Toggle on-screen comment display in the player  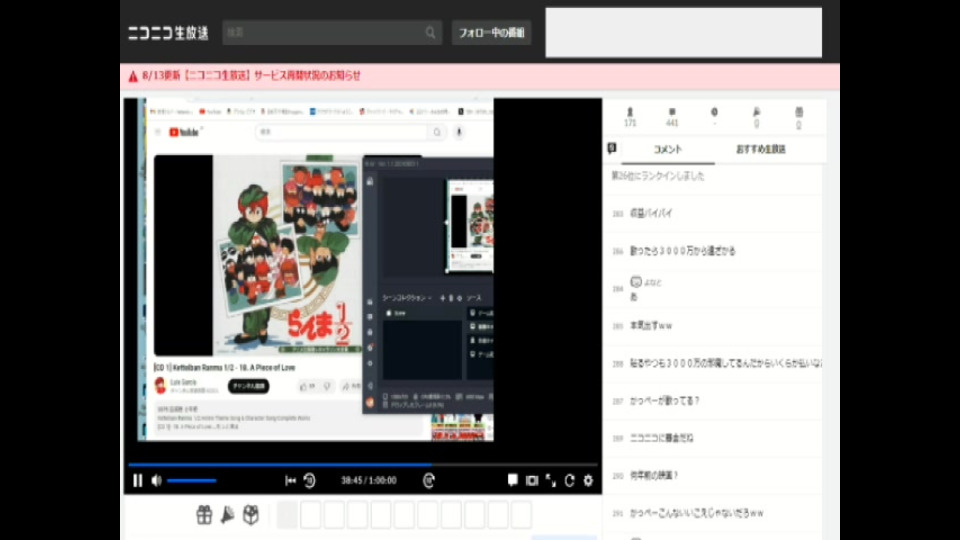coord(512,480)
